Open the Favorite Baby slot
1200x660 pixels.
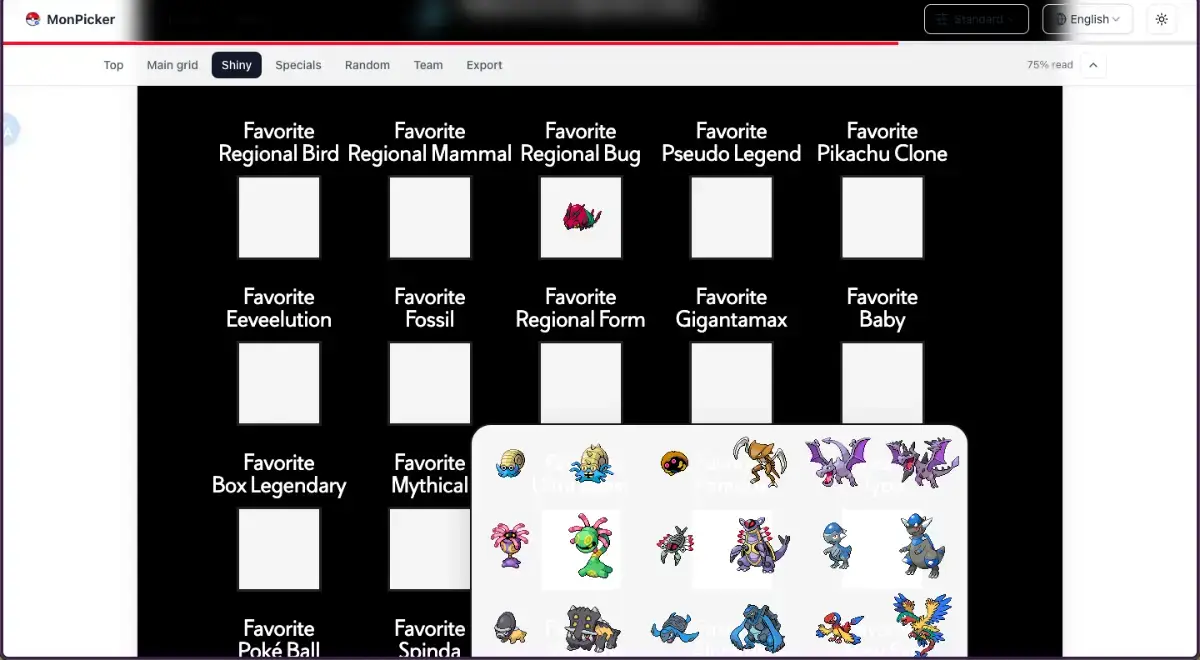tap(883, 384)
